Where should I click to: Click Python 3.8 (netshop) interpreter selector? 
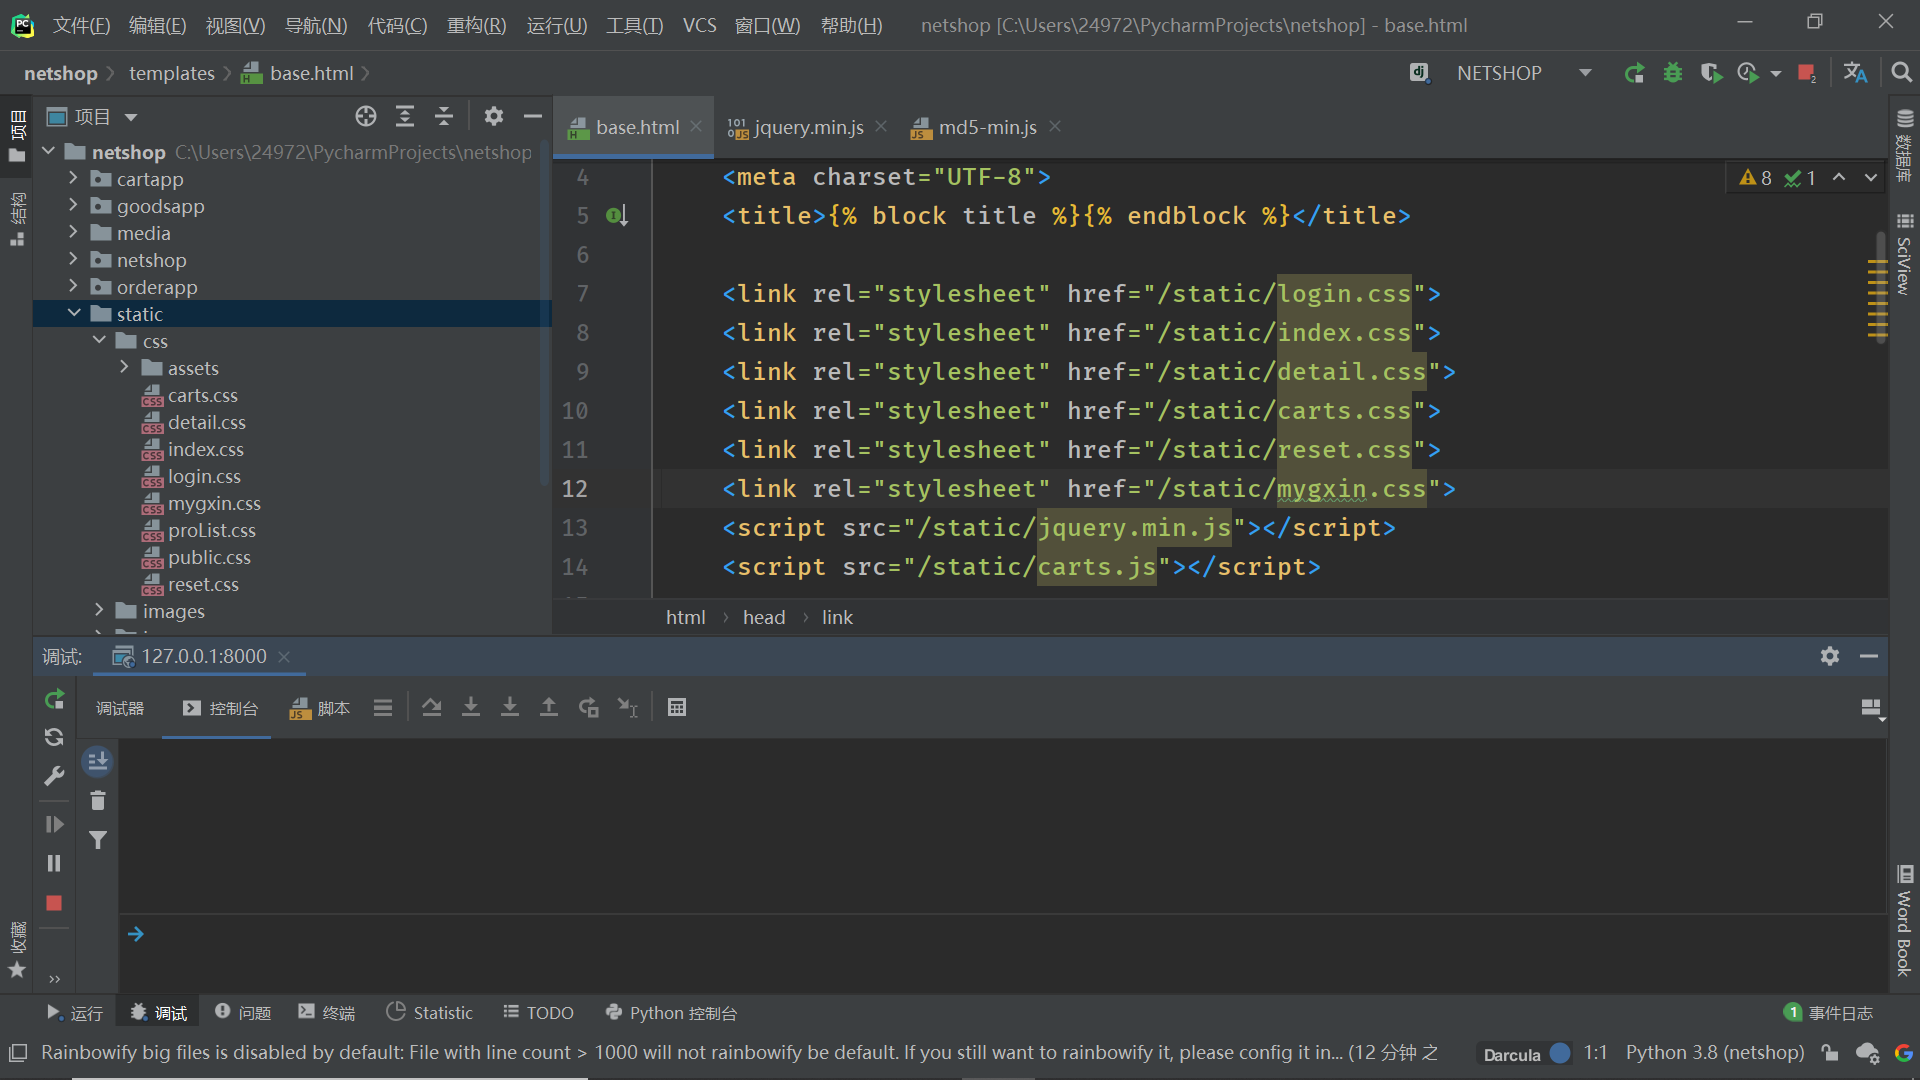[x=1715, y=1053]
